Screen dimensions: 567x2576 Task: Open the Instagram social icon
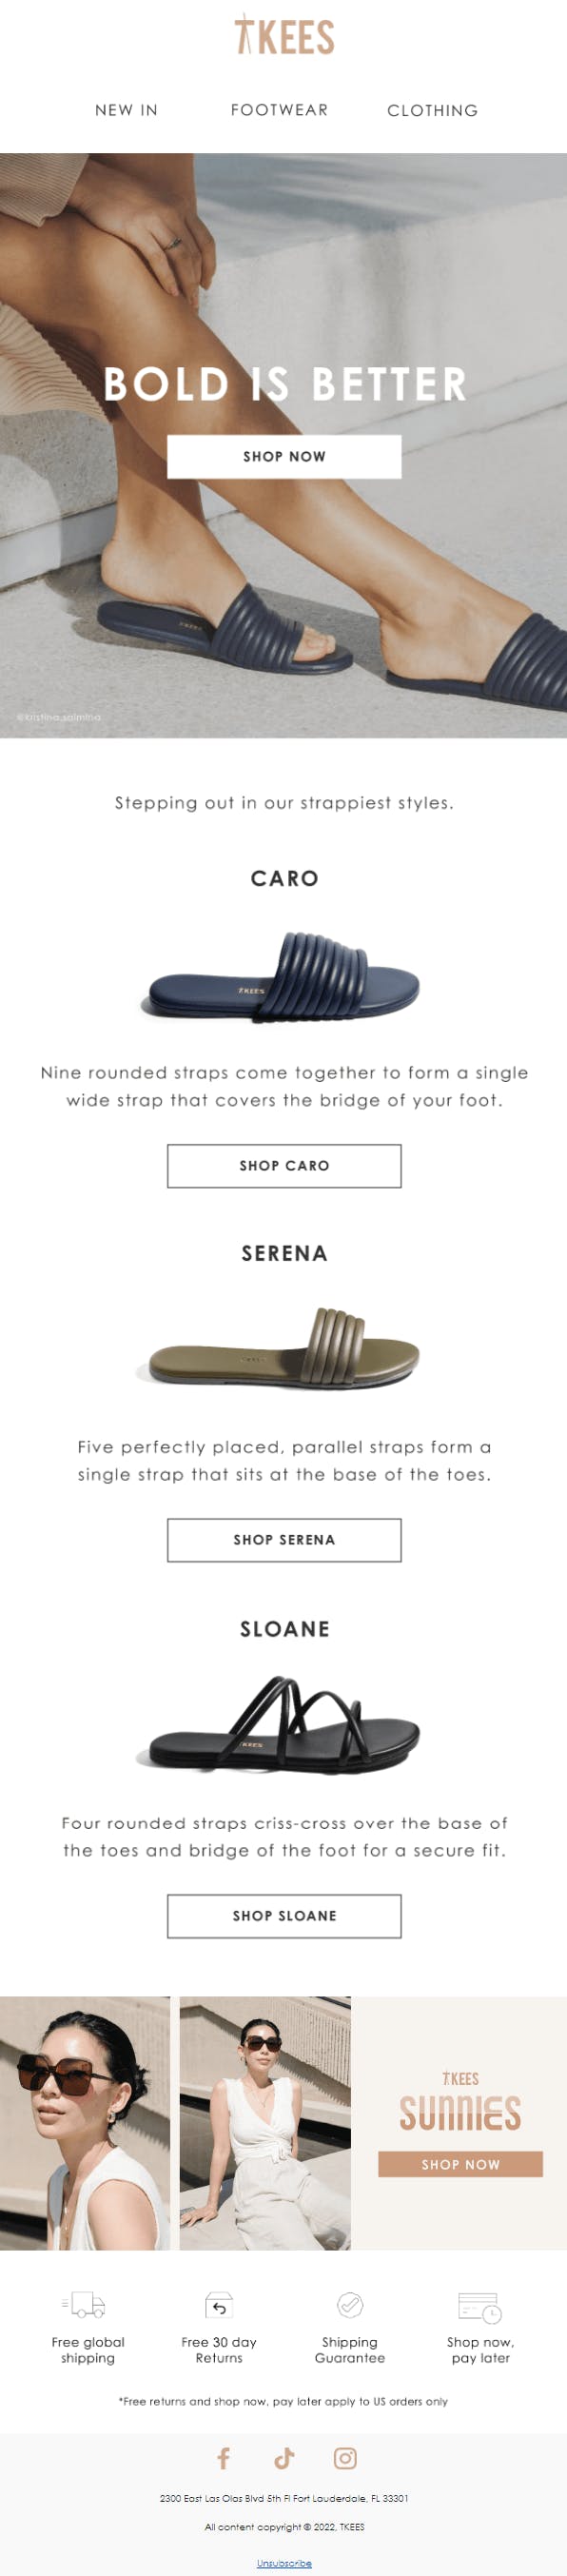(345, 2457)
